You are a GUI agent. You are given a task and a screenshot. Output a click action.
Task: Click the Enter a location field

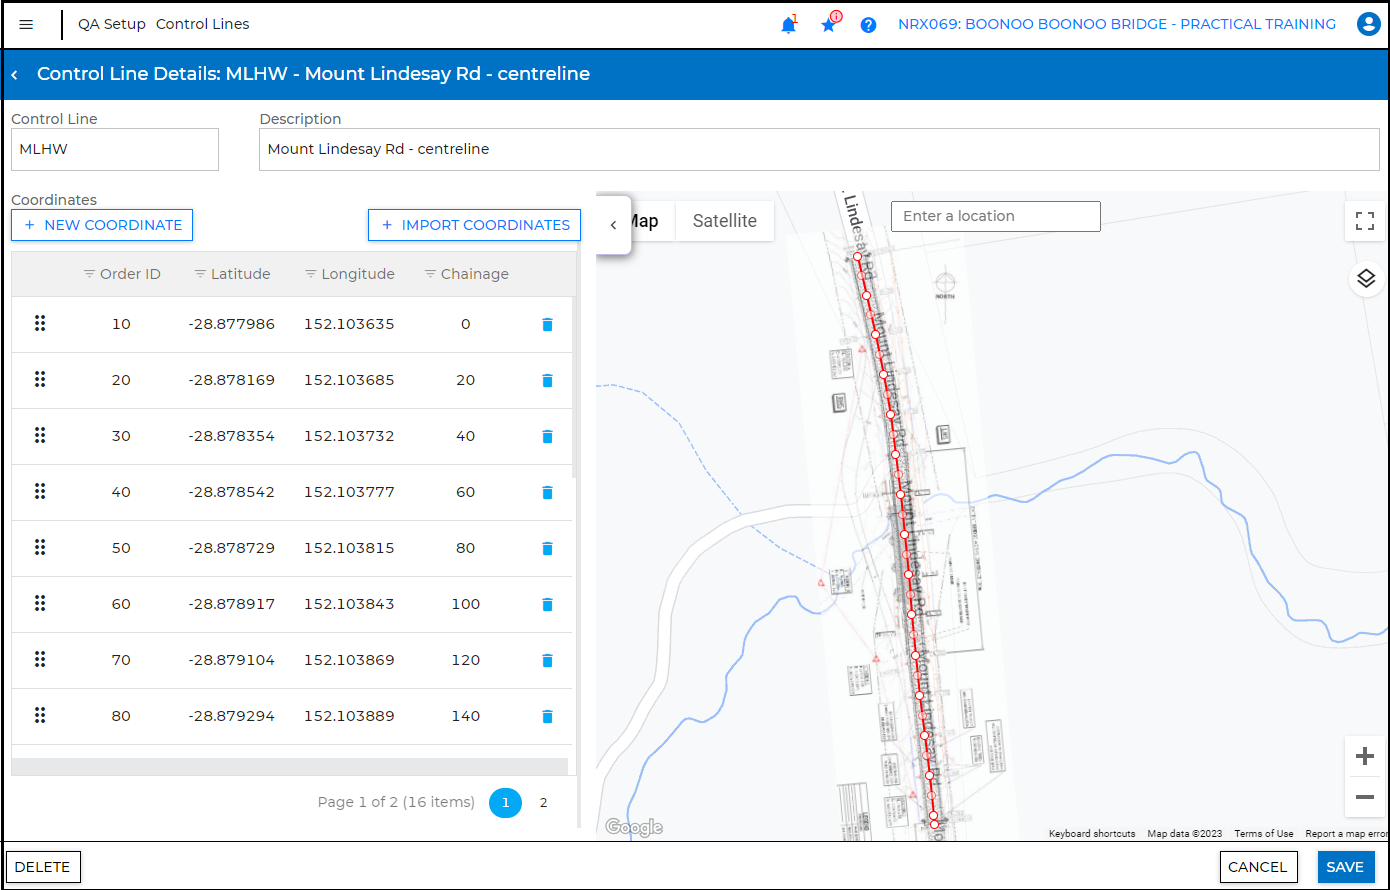[x=995, y=216]
